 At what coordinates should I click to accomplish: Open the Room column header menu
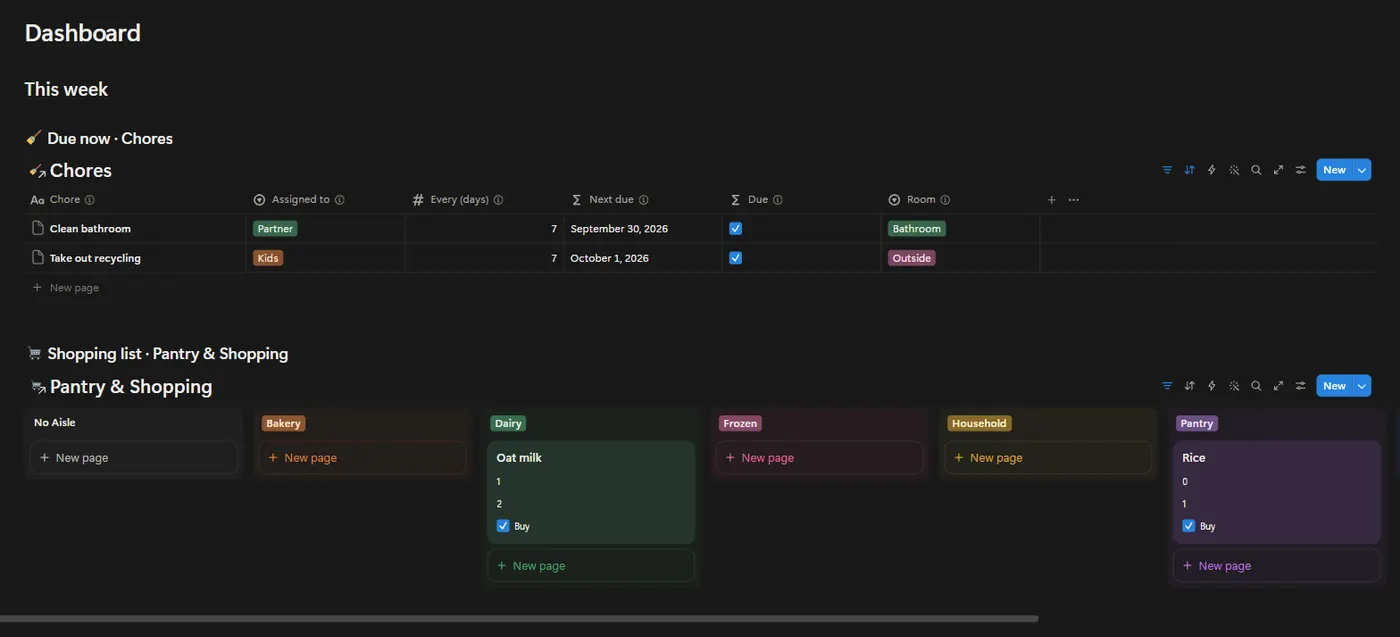click(961, 200)
